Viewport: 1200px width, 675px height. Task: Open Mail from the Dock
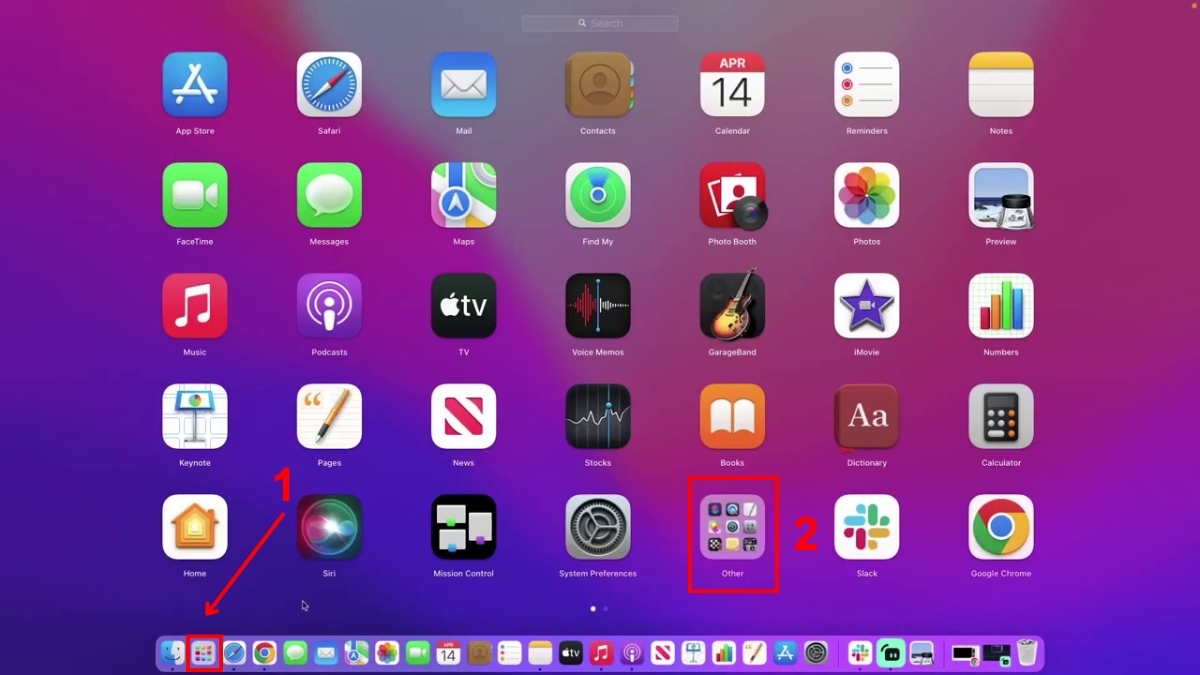(x=326, y=653)
